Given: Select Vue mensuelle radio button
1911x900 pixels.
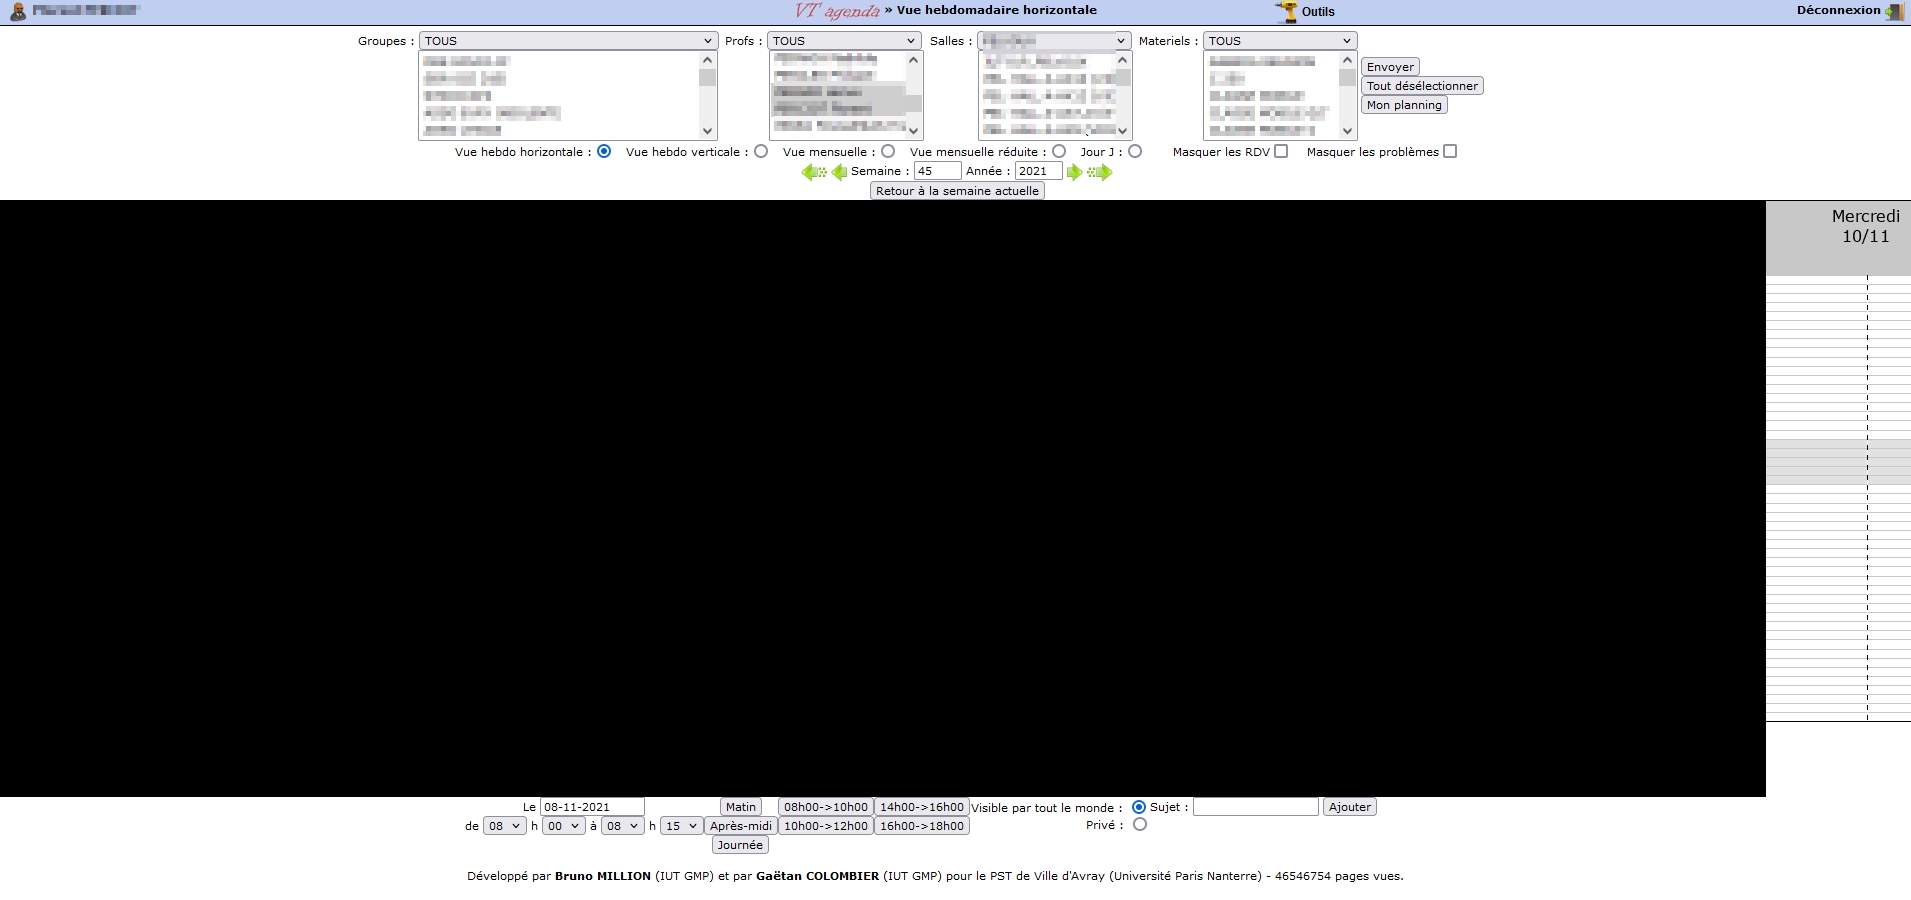Looking at the screenshot, I should 888,152.
